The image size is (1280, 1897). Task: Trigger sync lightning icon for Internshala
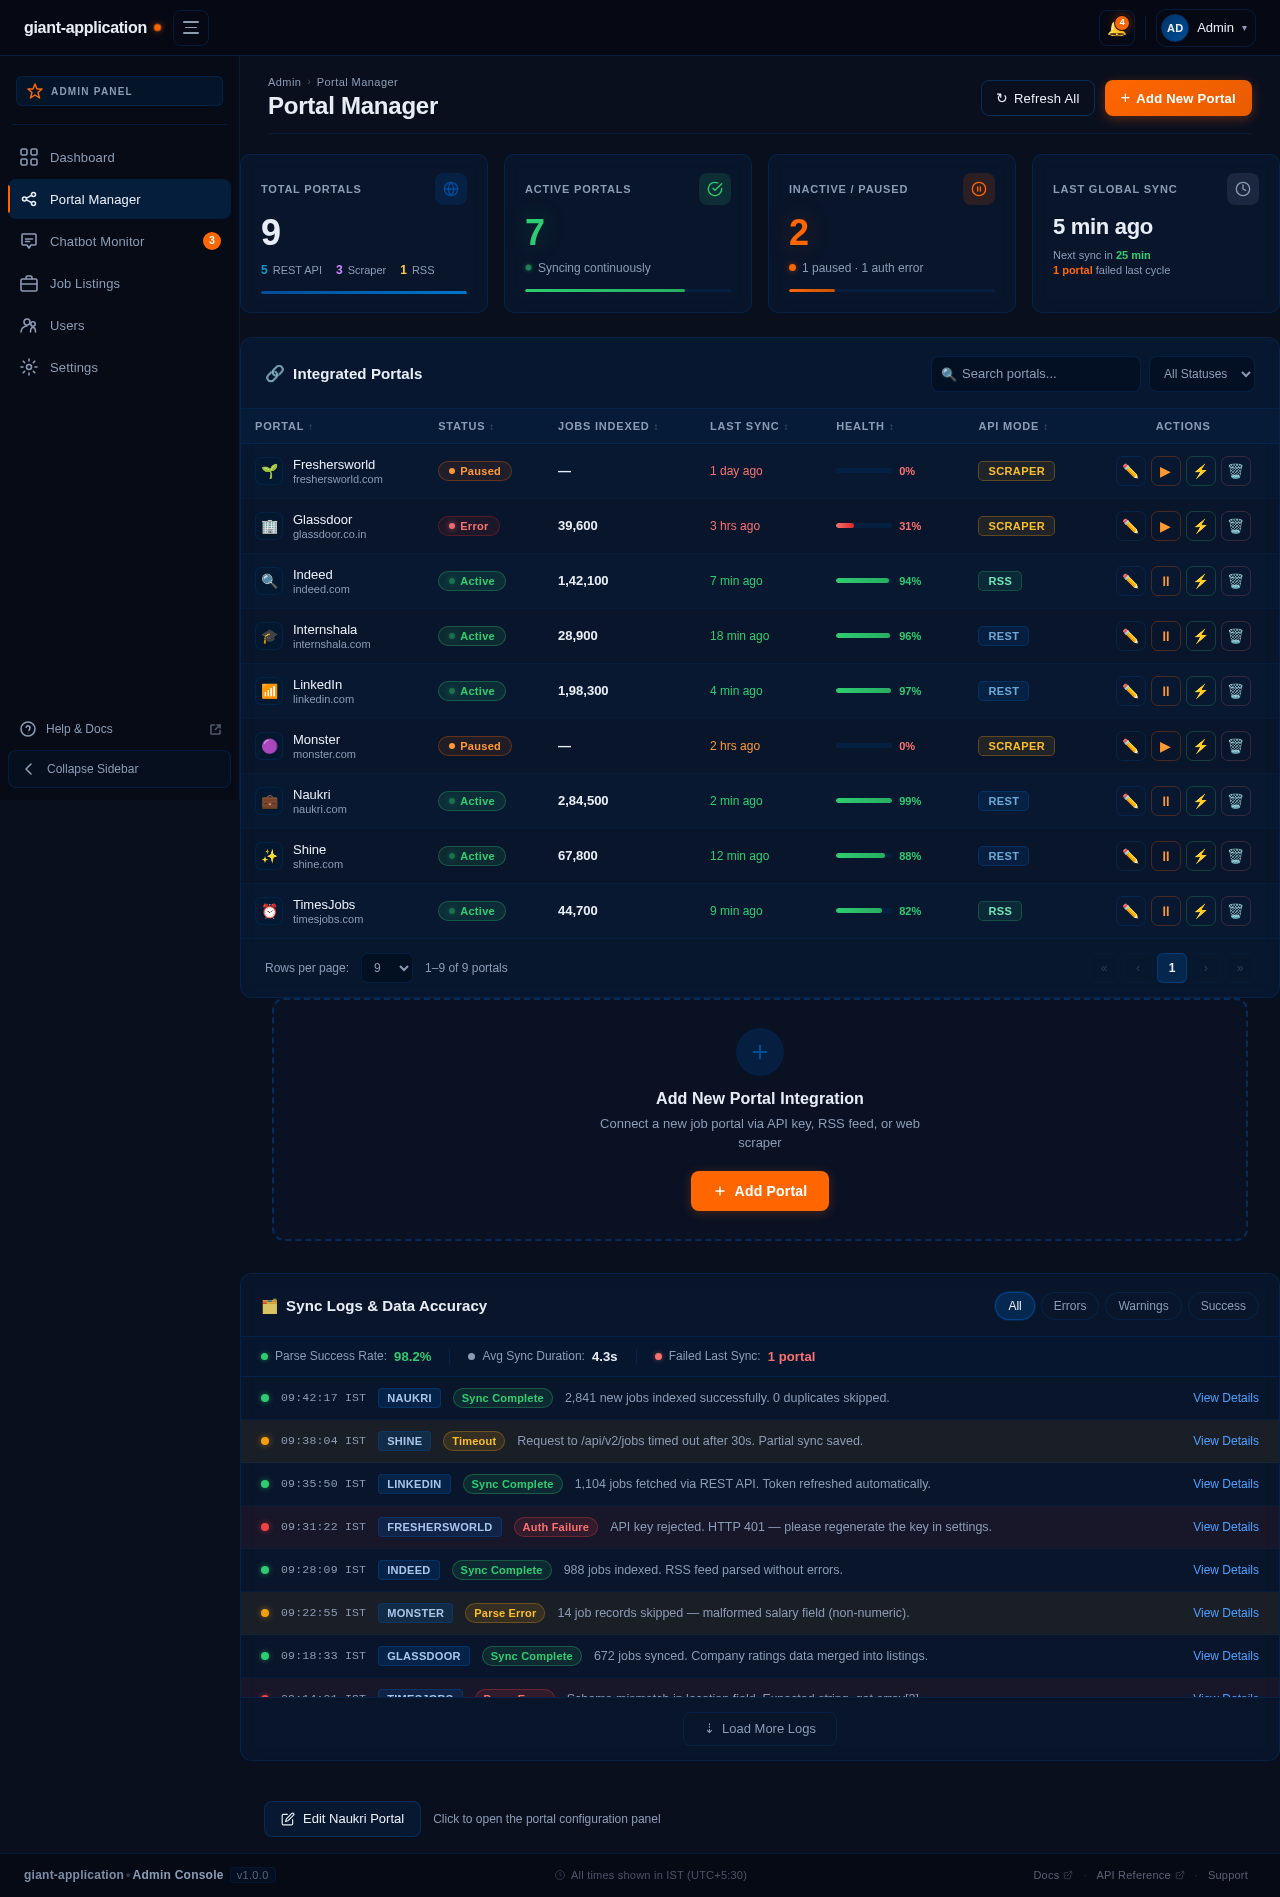(1201, 636)
